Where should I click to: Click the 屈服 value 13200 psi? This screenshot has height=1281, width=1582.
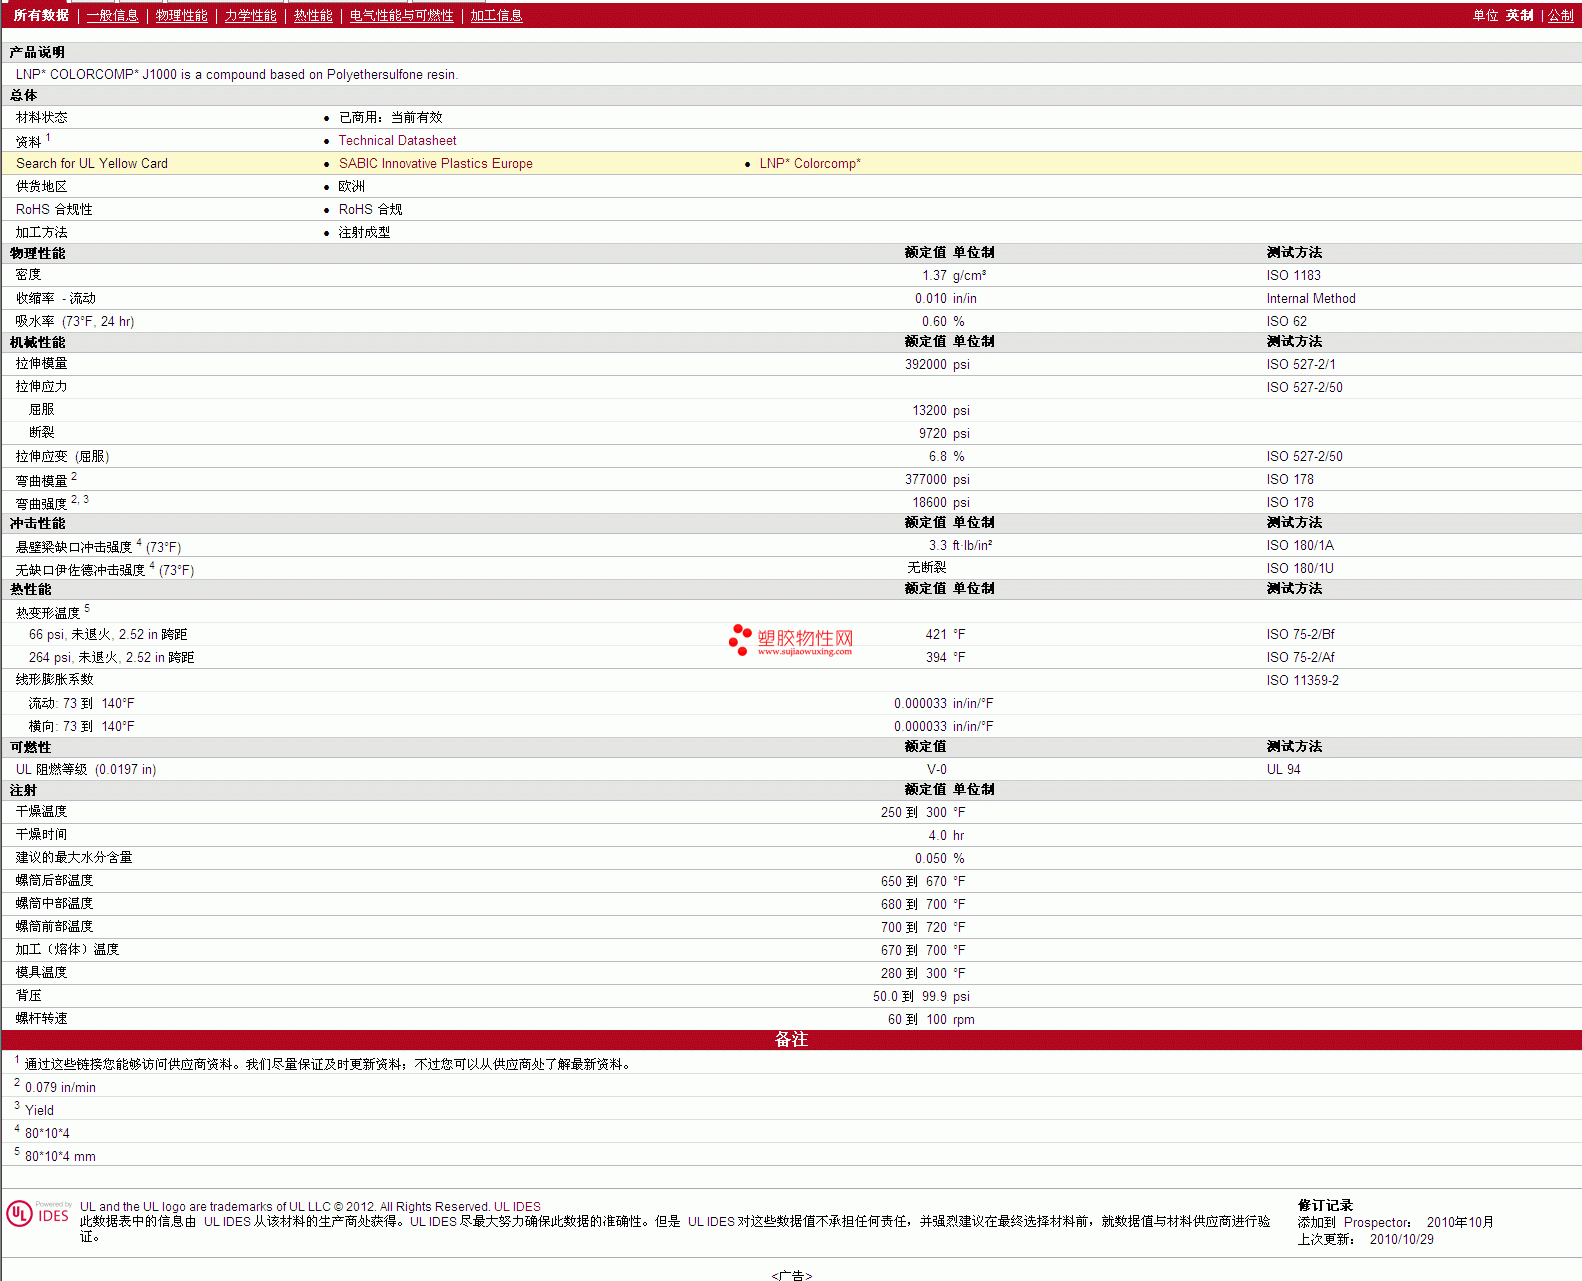[941, 411]
